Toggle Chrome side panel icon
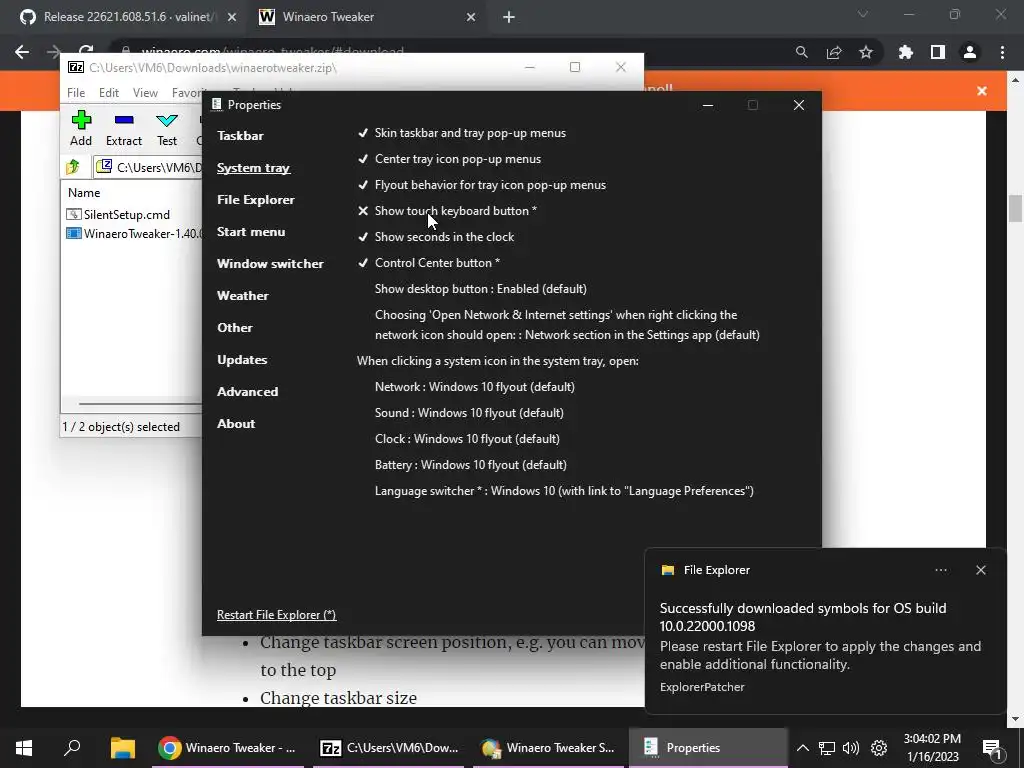Screen dimensions: 1024x768 (x=938, y=52)
